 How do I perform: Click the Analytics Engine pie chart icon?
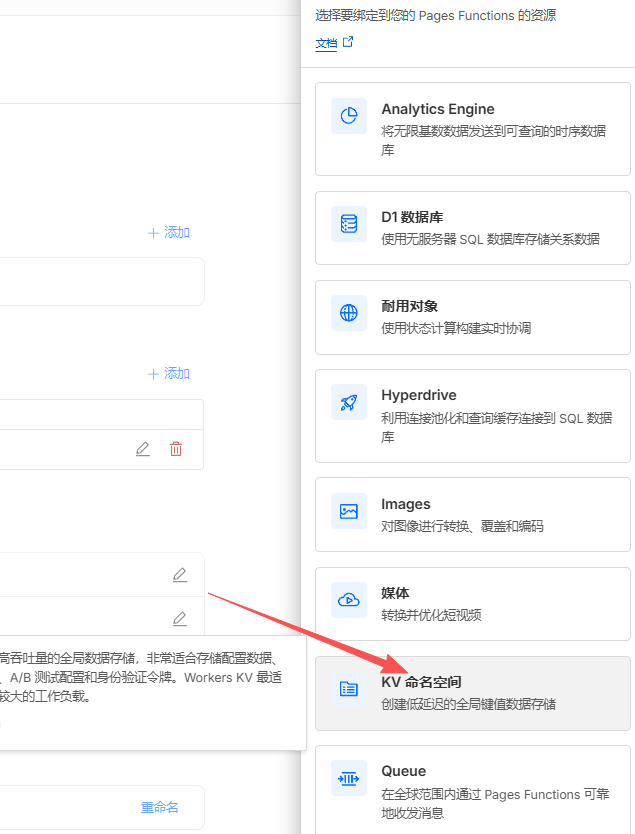click(349, 115)
